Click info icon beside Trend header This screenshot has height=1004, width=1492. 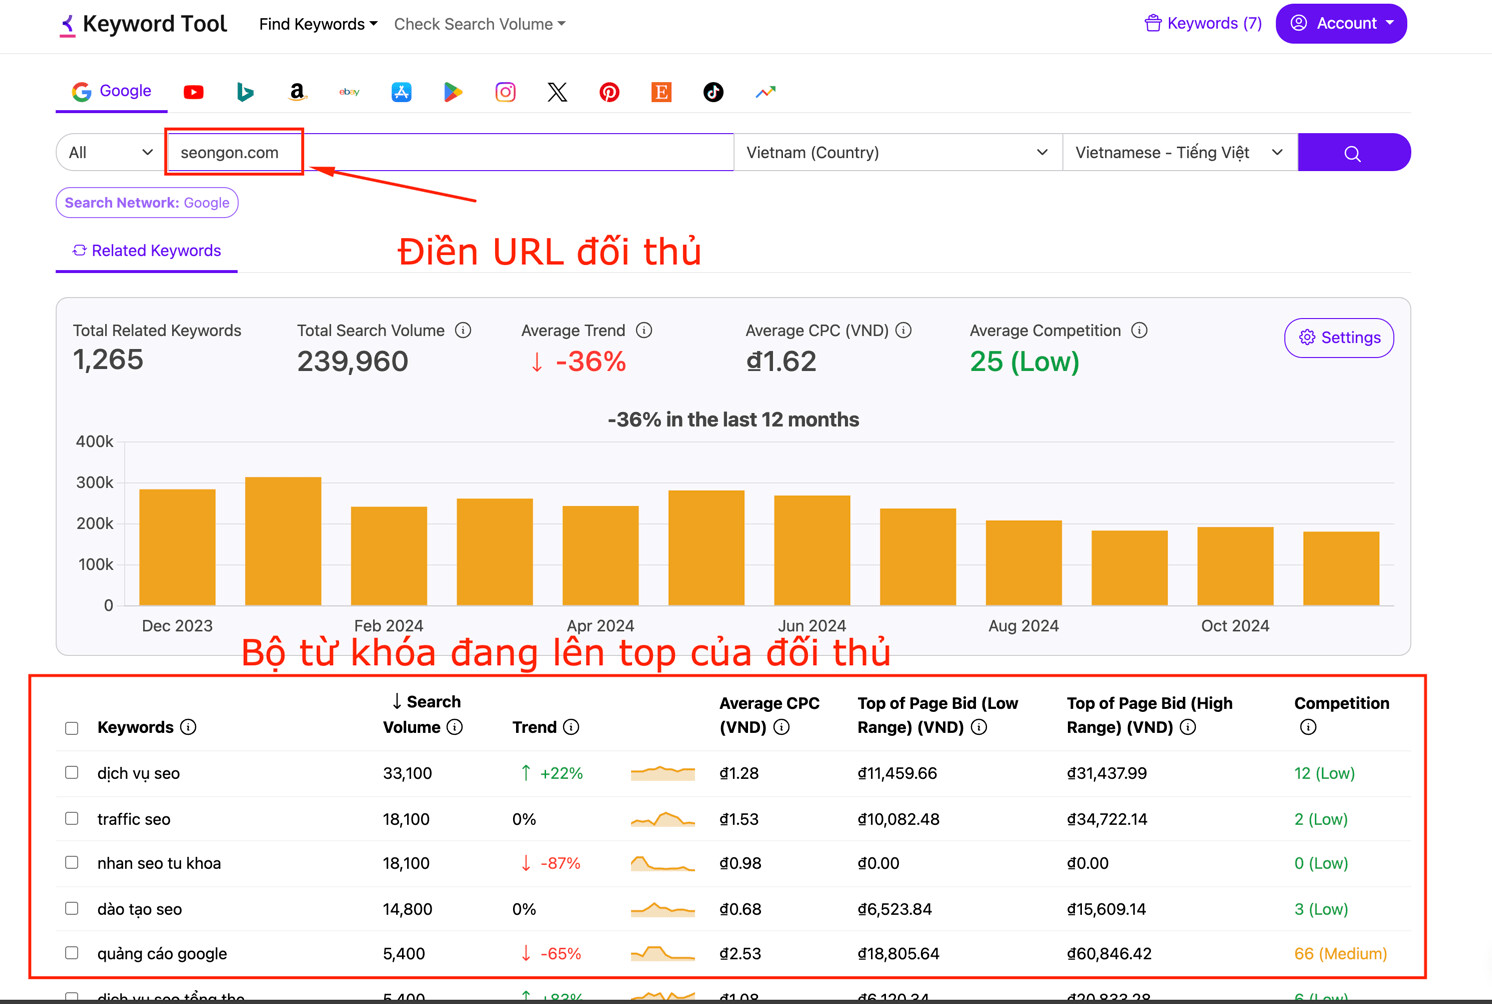[571, 727]
